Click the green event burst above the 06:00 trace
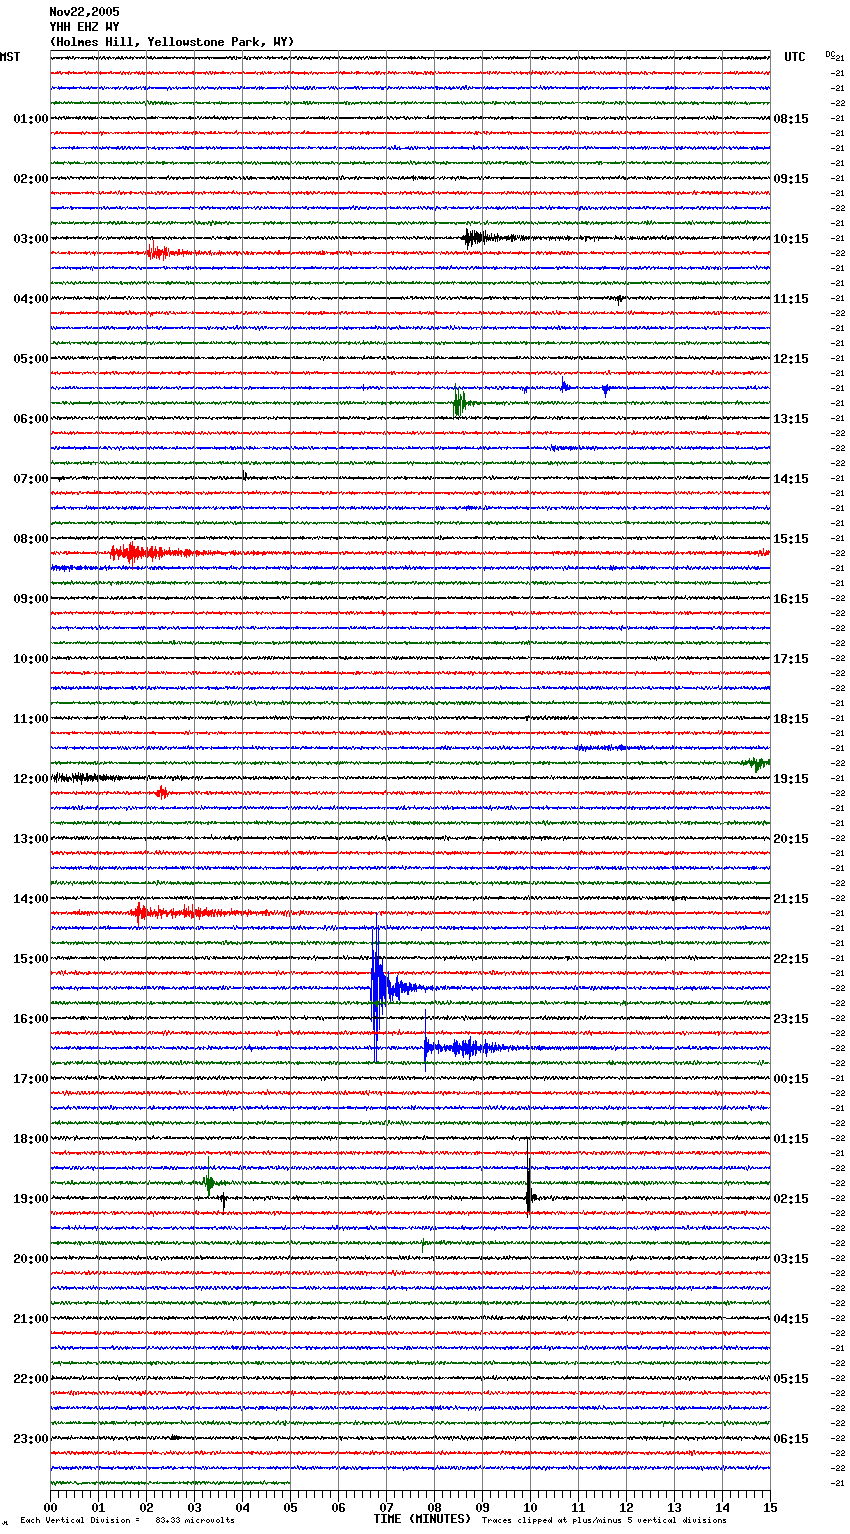This screenshot has width=850, height=1534. coord(459,402)
